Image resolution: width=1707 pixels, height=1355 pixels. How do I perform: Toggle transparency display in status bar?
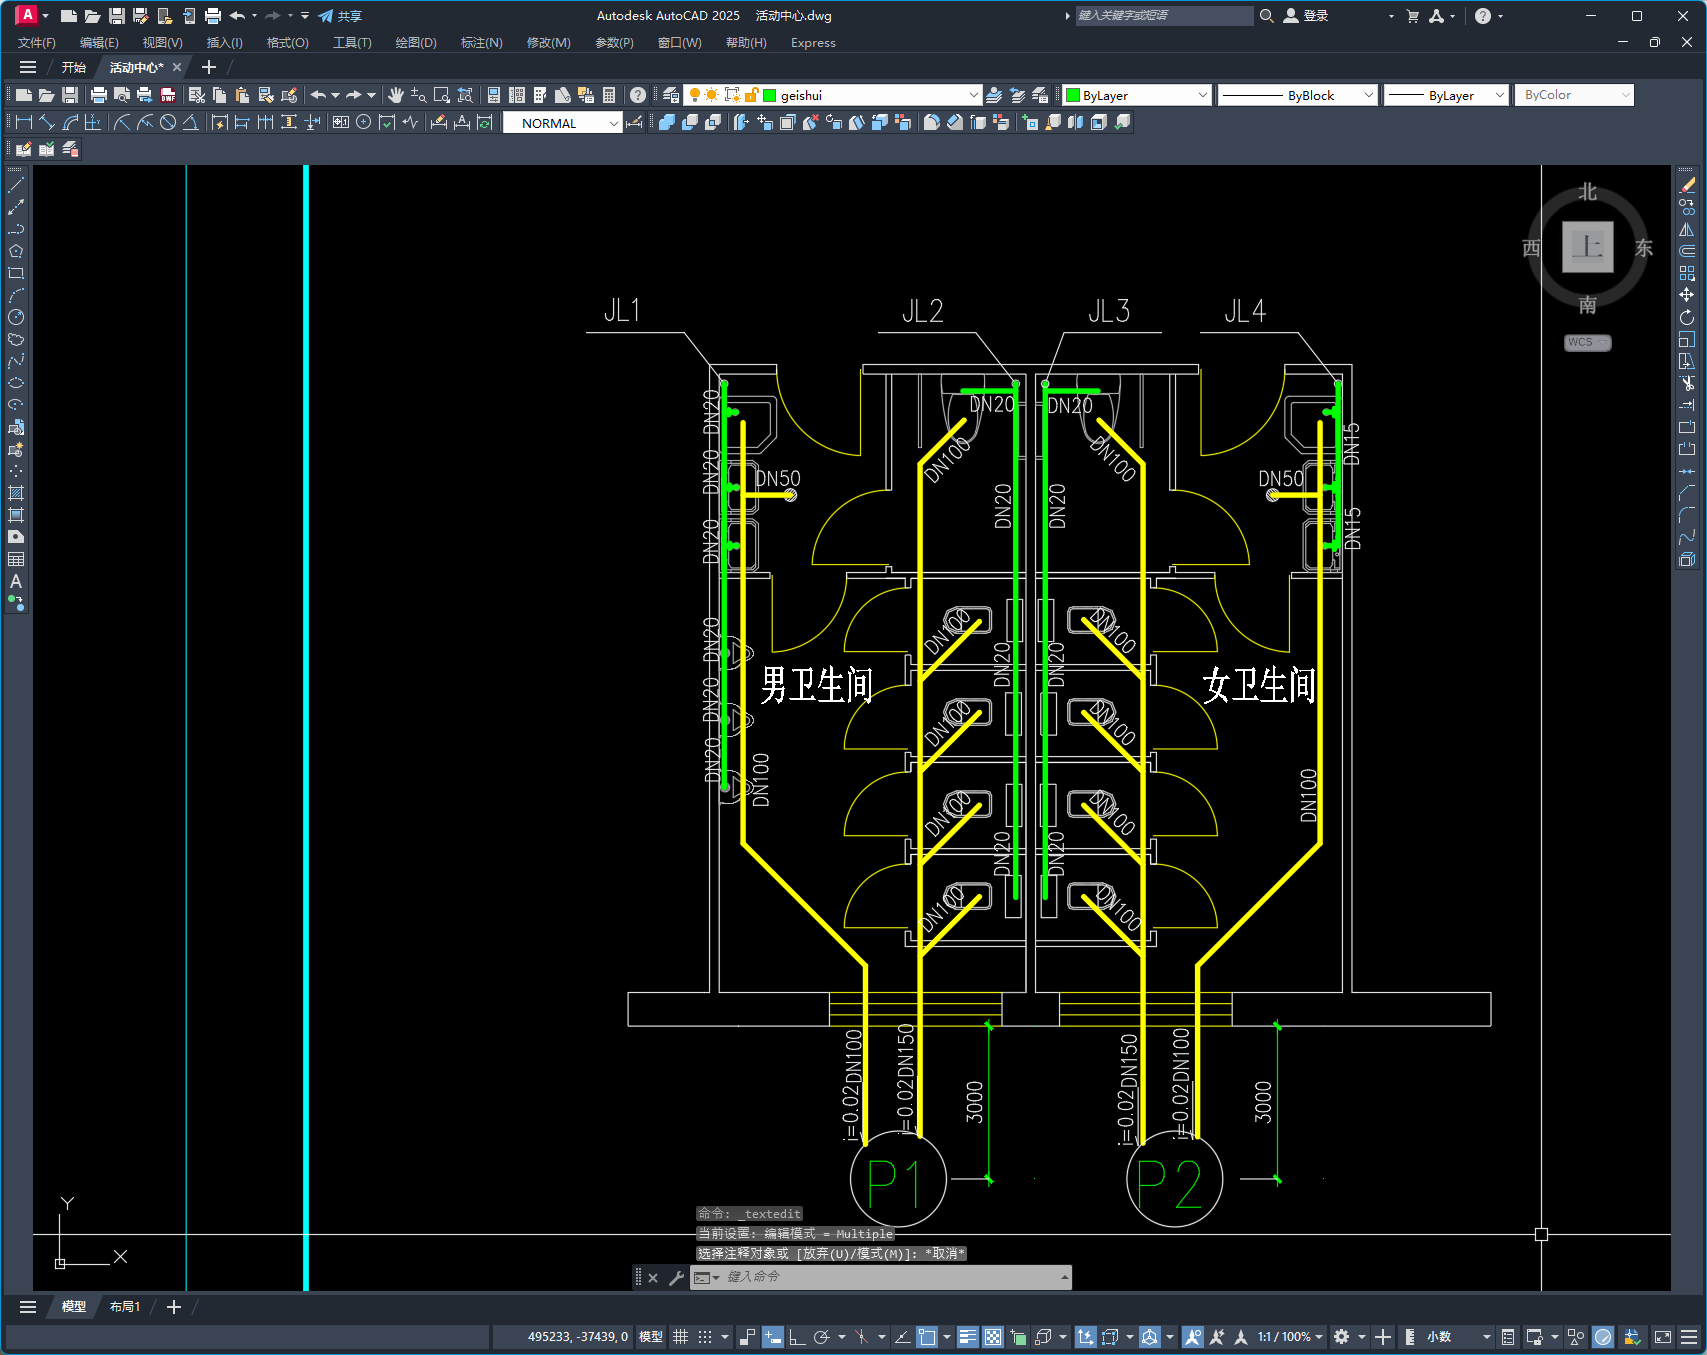point(993,1337)
